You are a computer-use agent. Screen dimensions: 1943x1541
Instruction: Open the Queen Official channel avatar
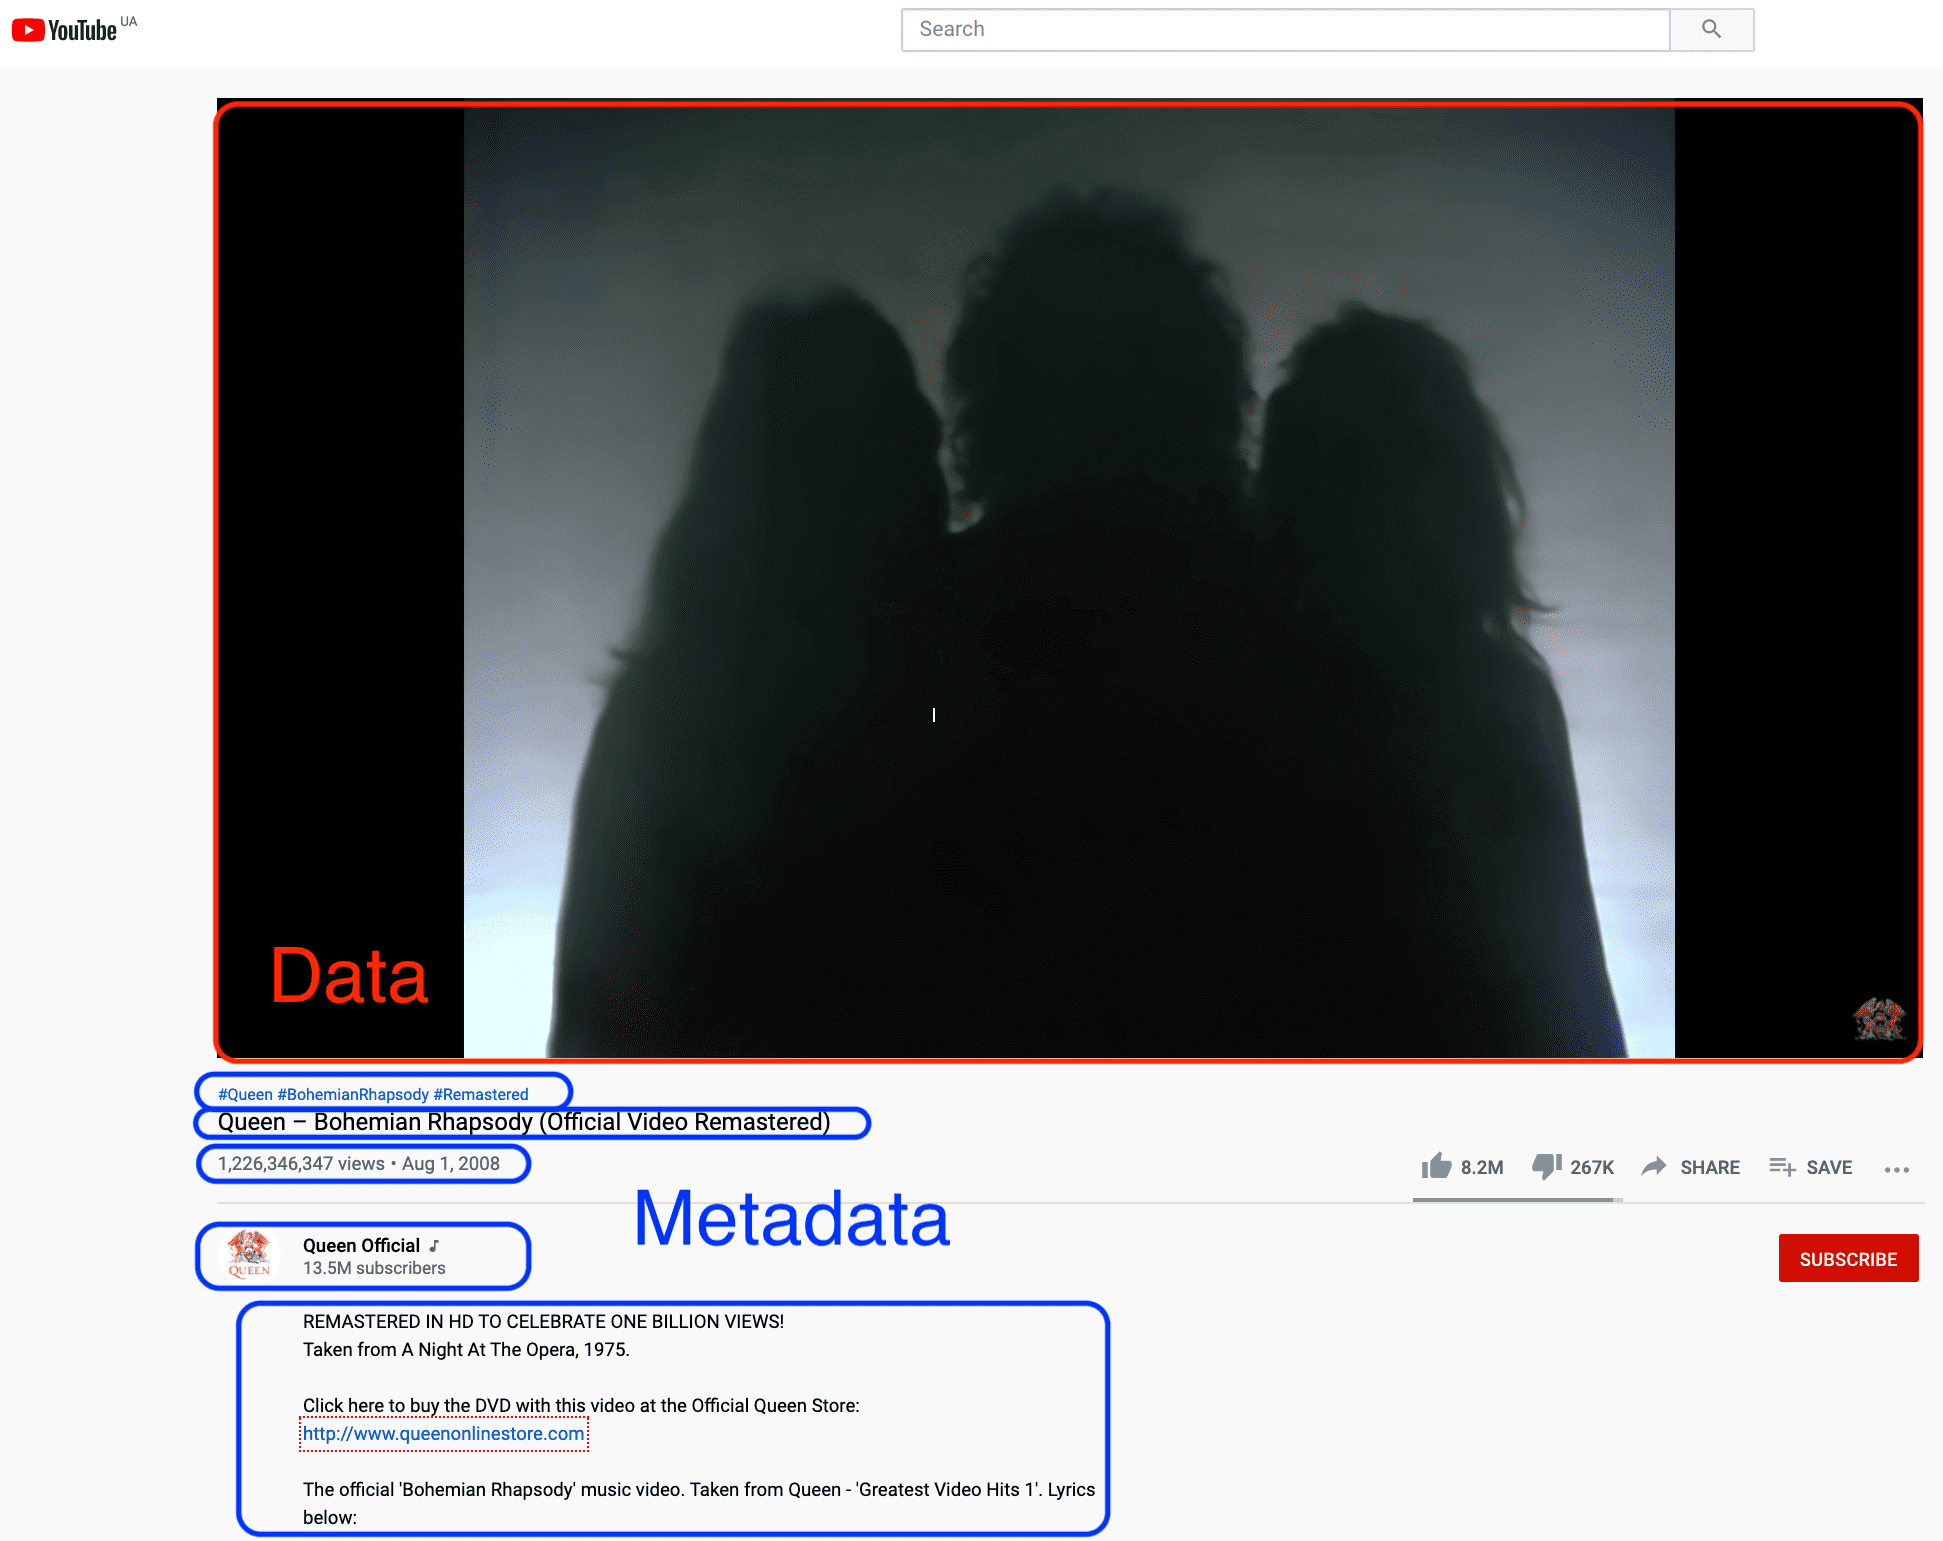249,1256
